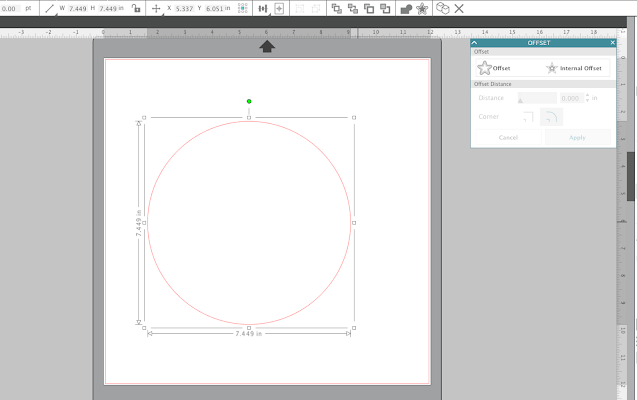
Task: Edit the Y position value field
Action: (214, 9)
